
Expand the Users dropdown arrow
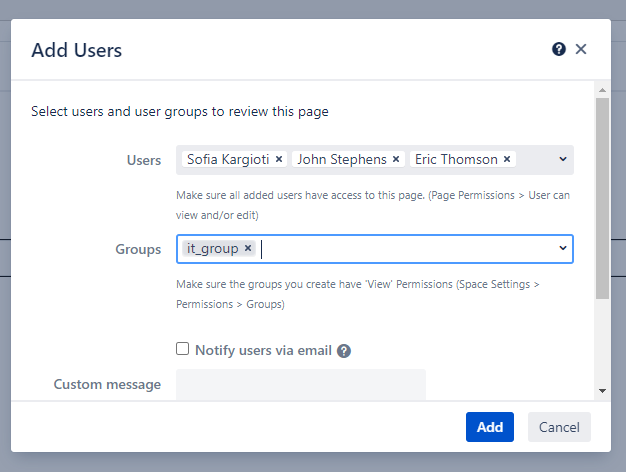coord(562,159)
